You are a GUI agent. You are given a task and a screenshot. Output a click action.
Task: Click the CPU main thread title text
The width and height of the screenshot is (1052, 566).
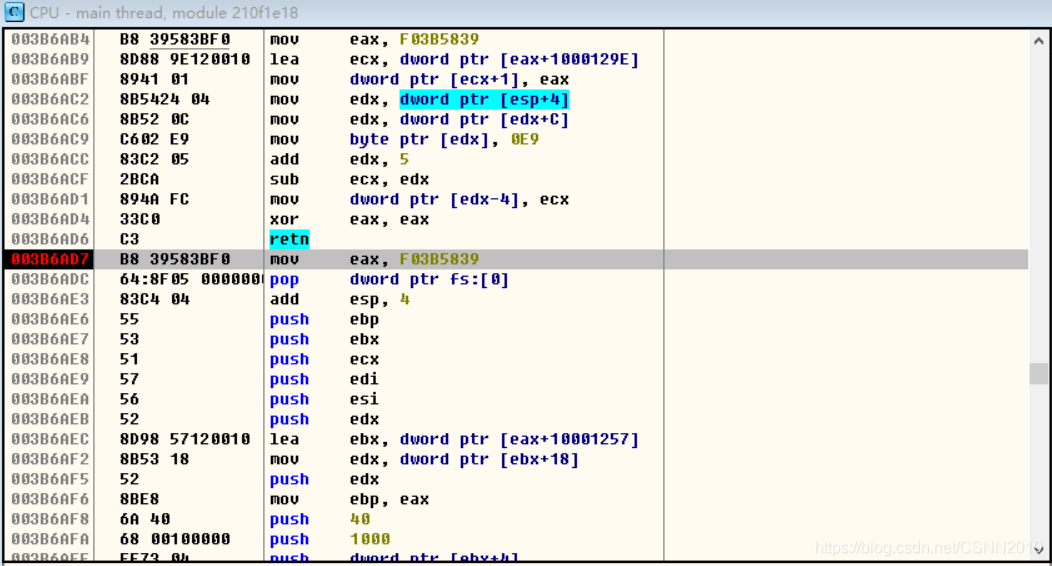pyautogui.click(x=164, y=12)
